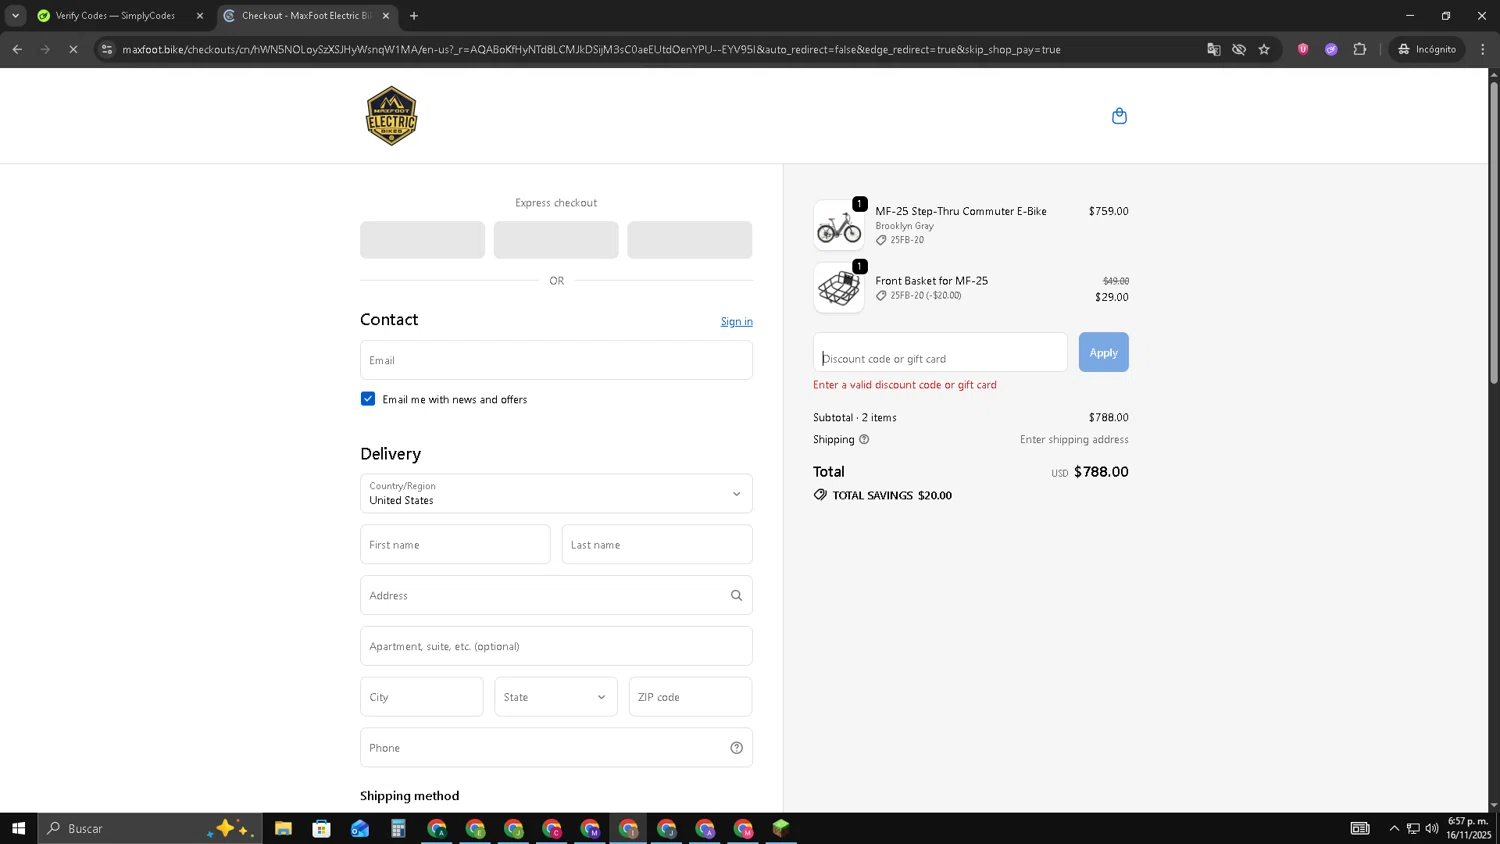The image size is (1500, 844).
Task: Open Microsoft Store from the taskbar
Action: pos(321,828)
